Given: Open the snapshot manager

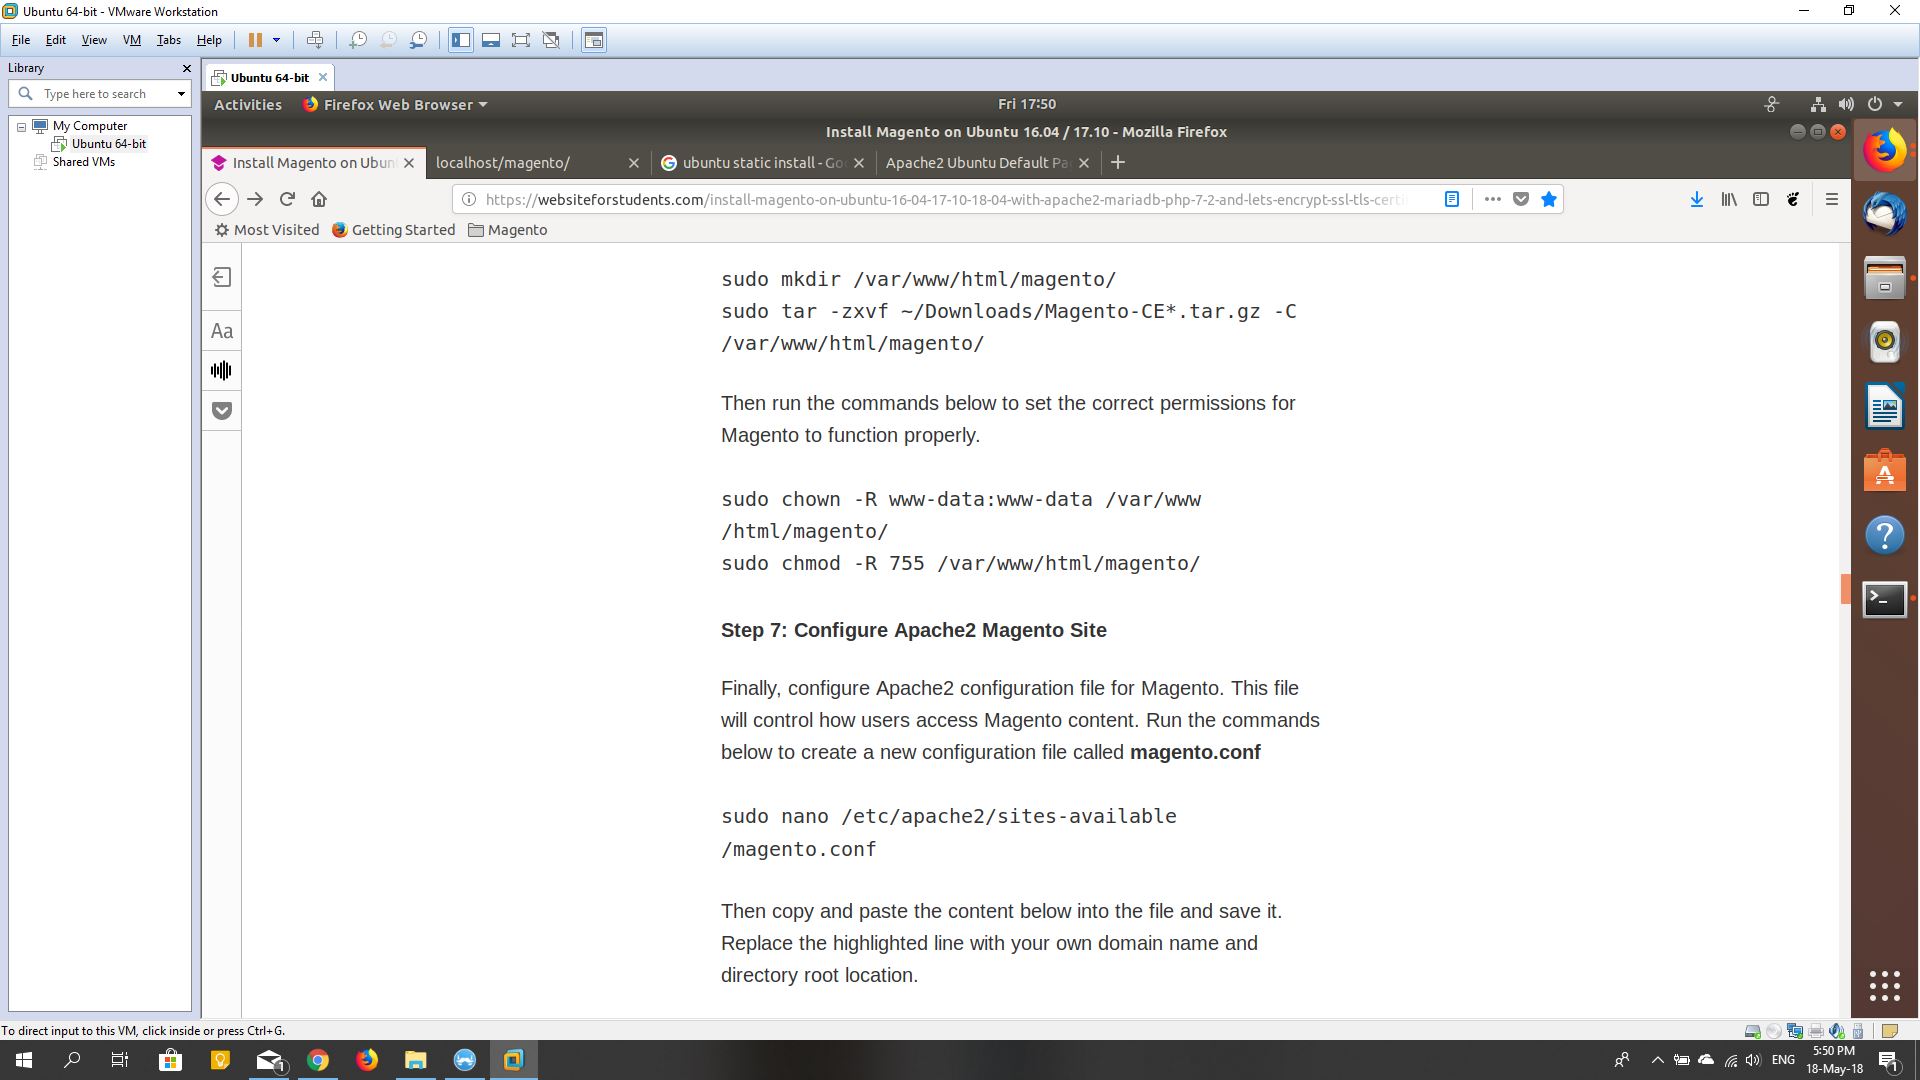Looking at the screenshot, I should [x=419, y=40].
